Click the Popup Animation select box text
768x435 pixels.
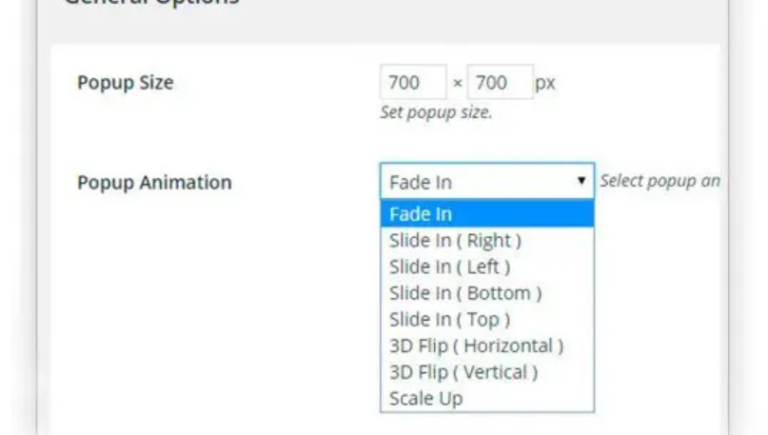(x=421, y=182)
